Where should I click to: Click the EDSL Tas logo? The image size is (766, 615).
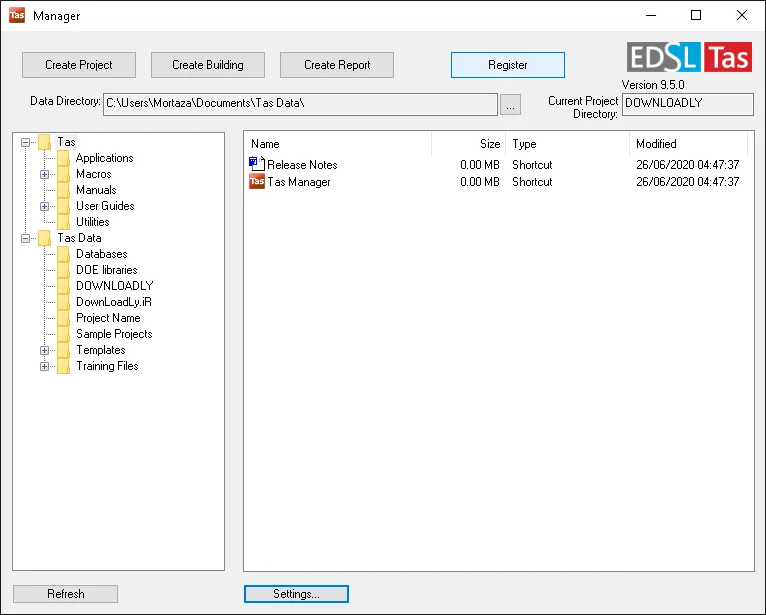[x=689, y=57]
